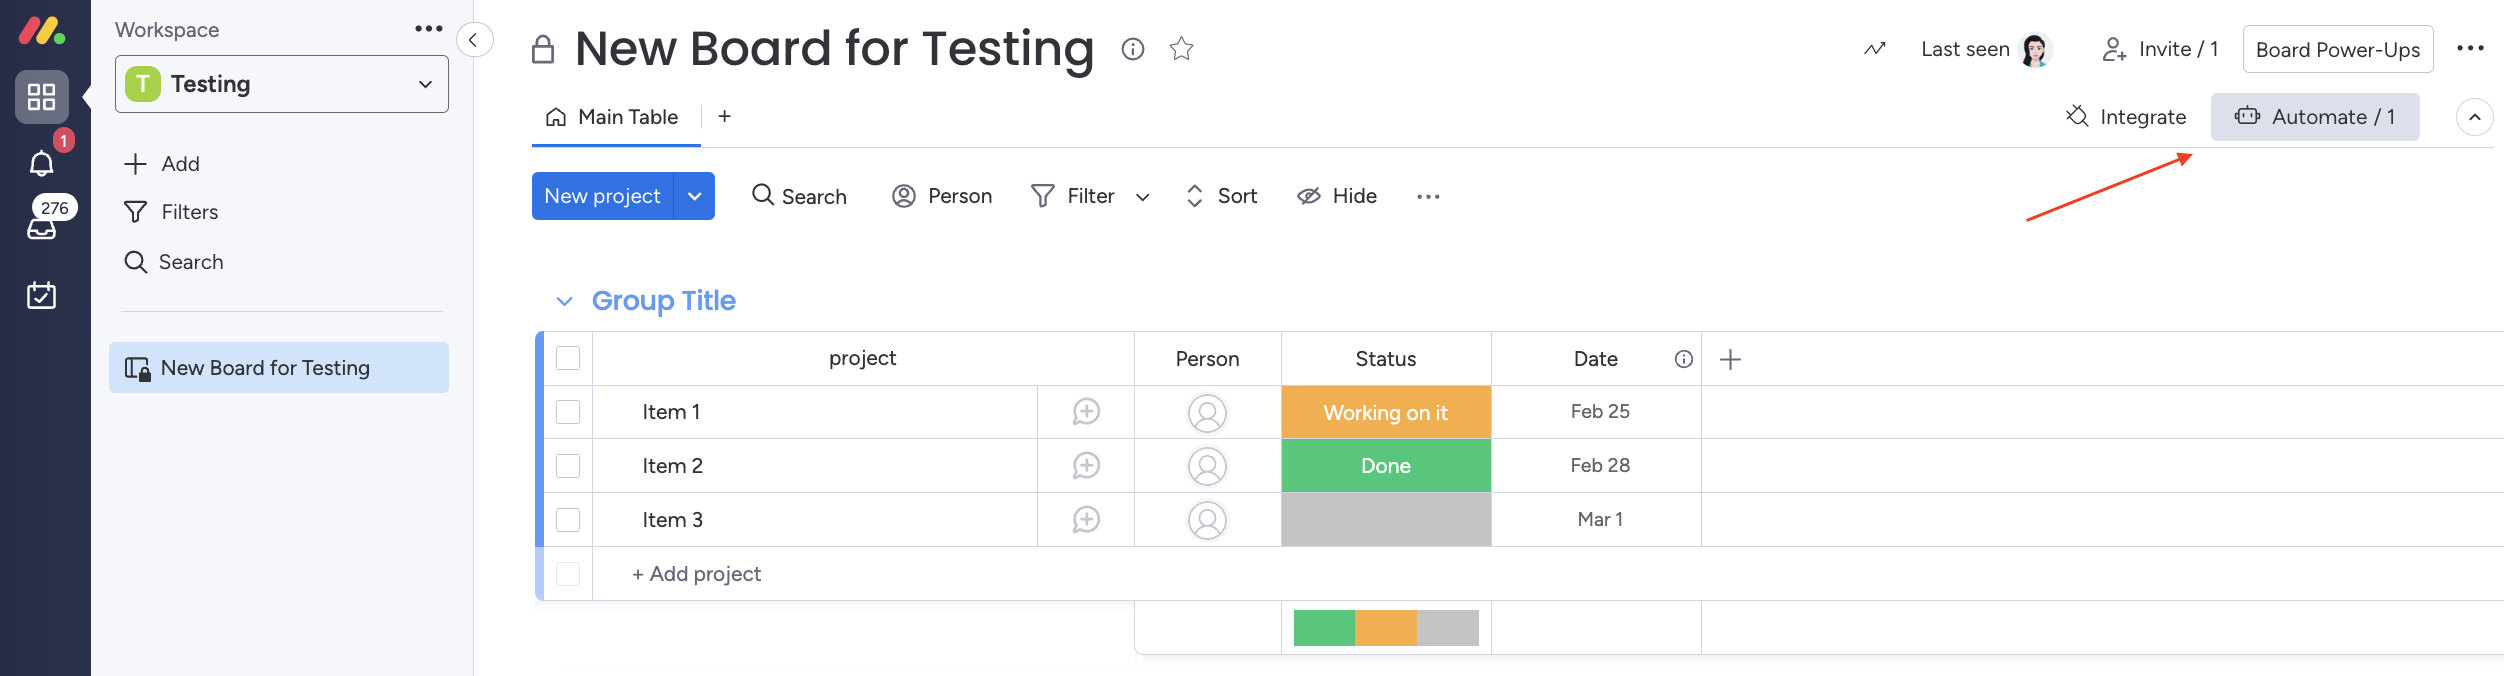Select the Item 3 row checkbox

pos(568,520)
